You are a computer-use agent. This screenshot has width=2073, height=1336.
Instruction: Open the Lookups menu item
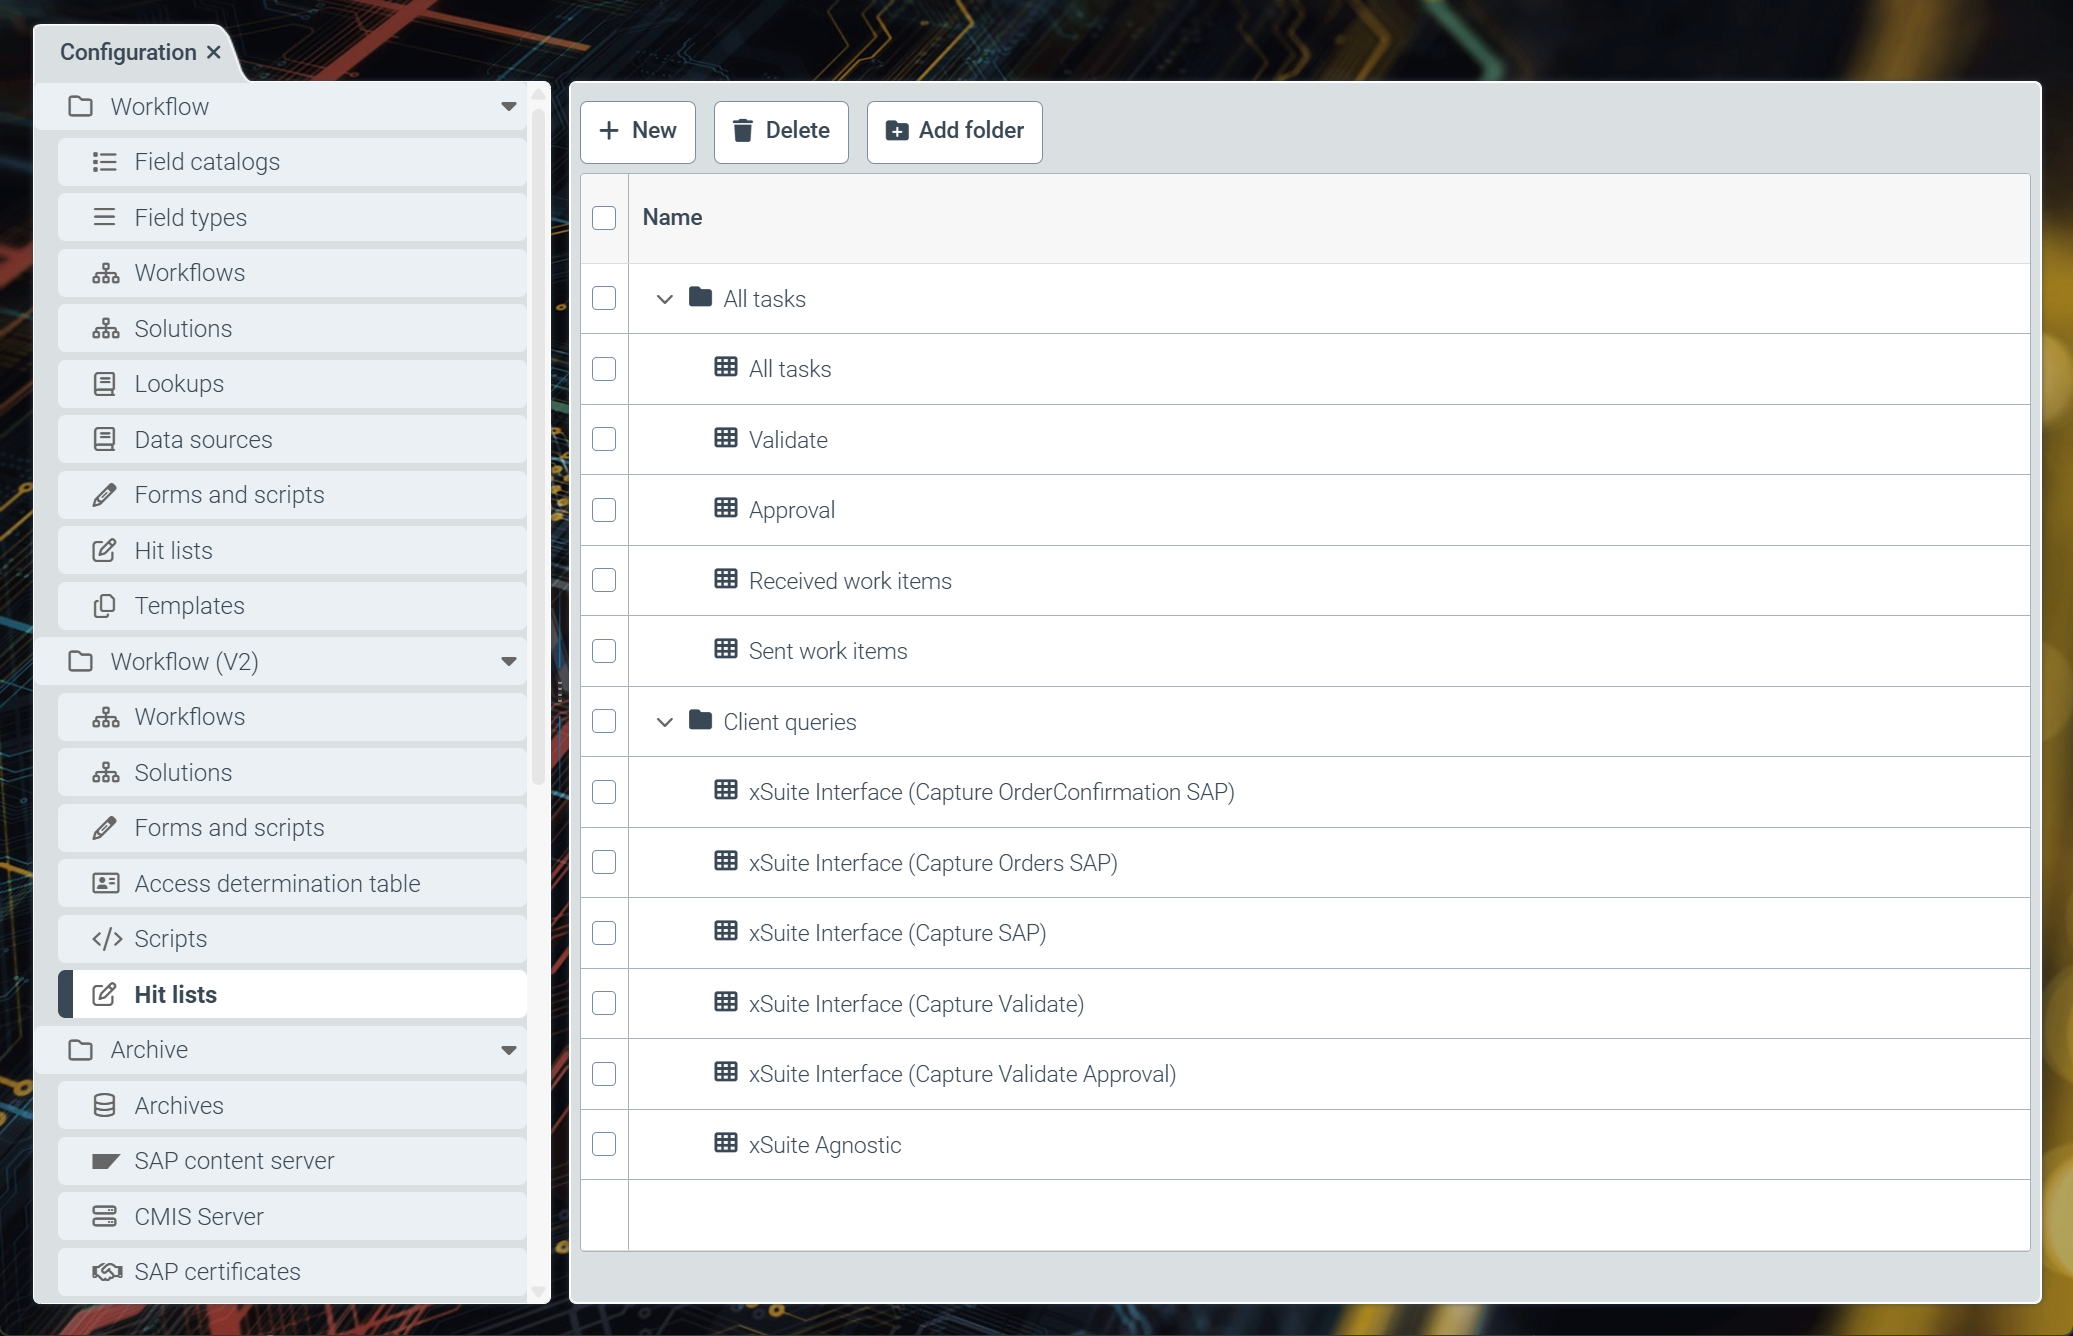[179, 384]
